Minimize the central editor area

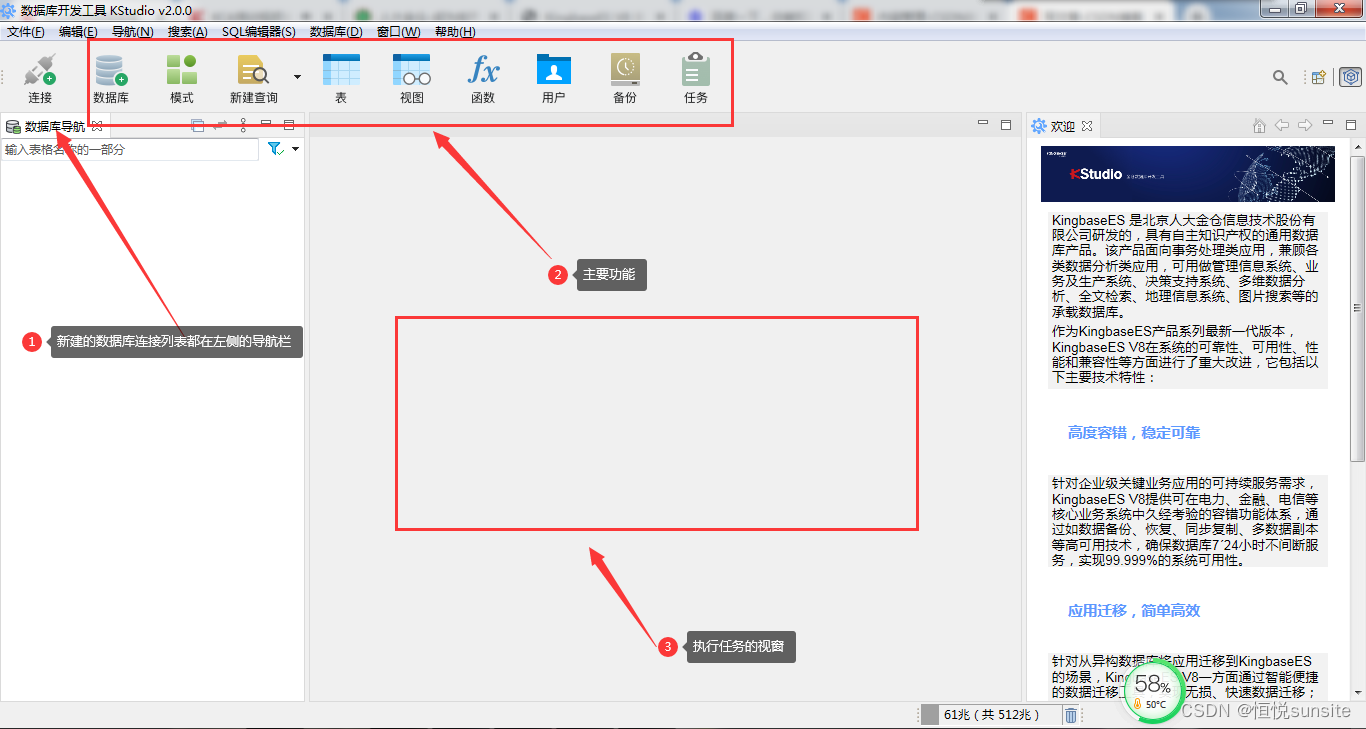(x=983, y=124)
